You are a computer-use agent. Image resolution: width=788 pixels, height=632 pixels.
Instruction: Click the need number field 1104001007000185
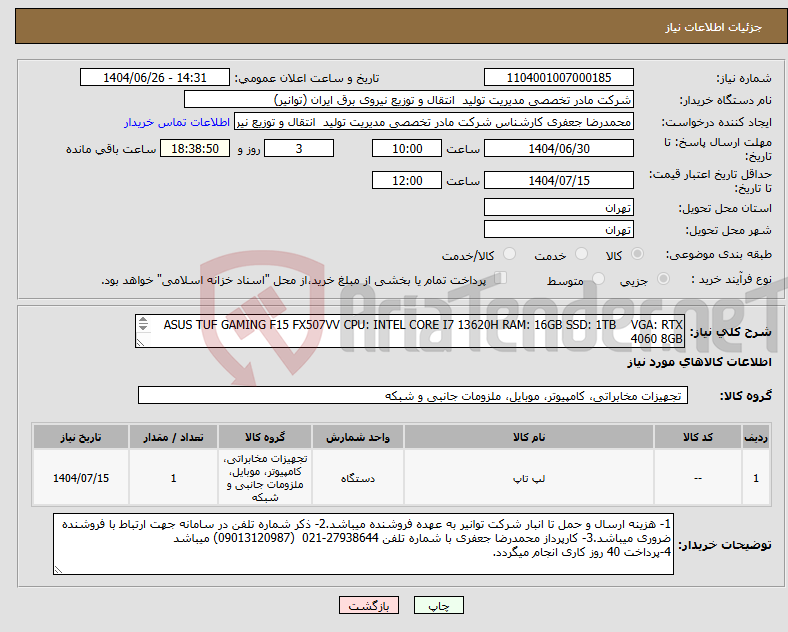559,77
